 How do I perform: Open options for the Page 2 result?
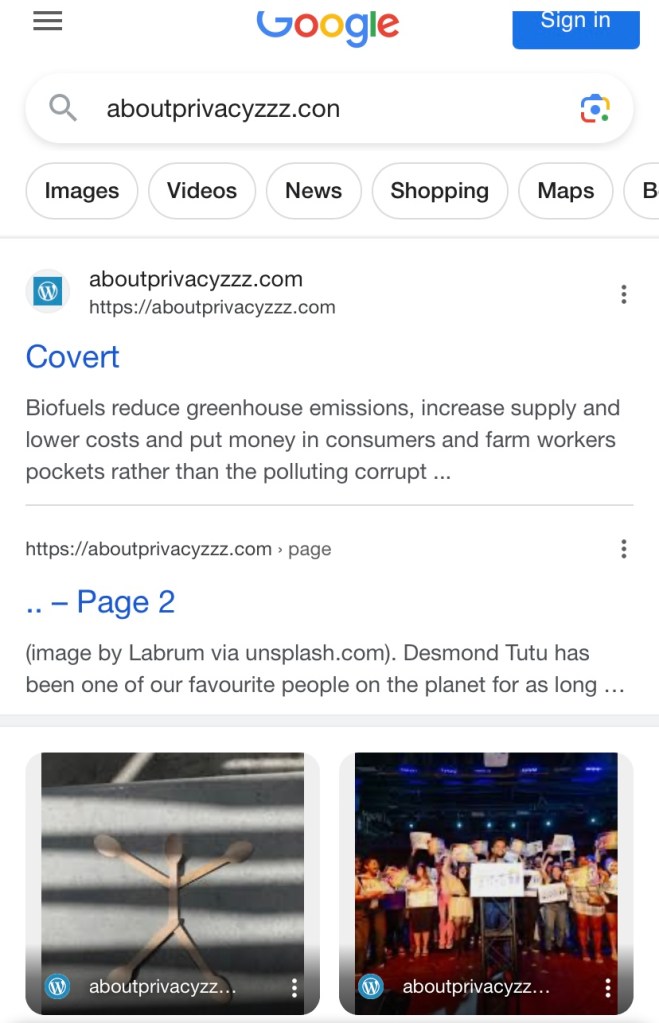click(623, 549)
